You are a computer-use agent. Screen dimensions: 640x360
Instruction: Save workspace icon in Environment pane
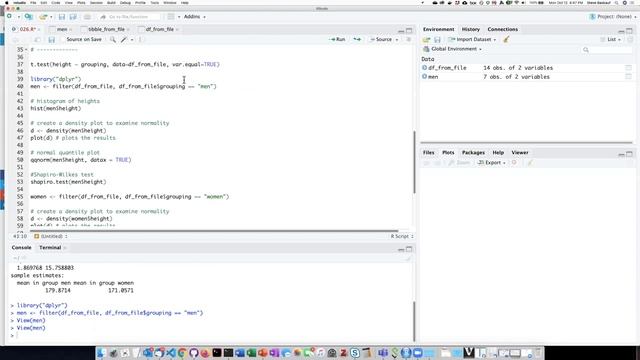[437, 40]
